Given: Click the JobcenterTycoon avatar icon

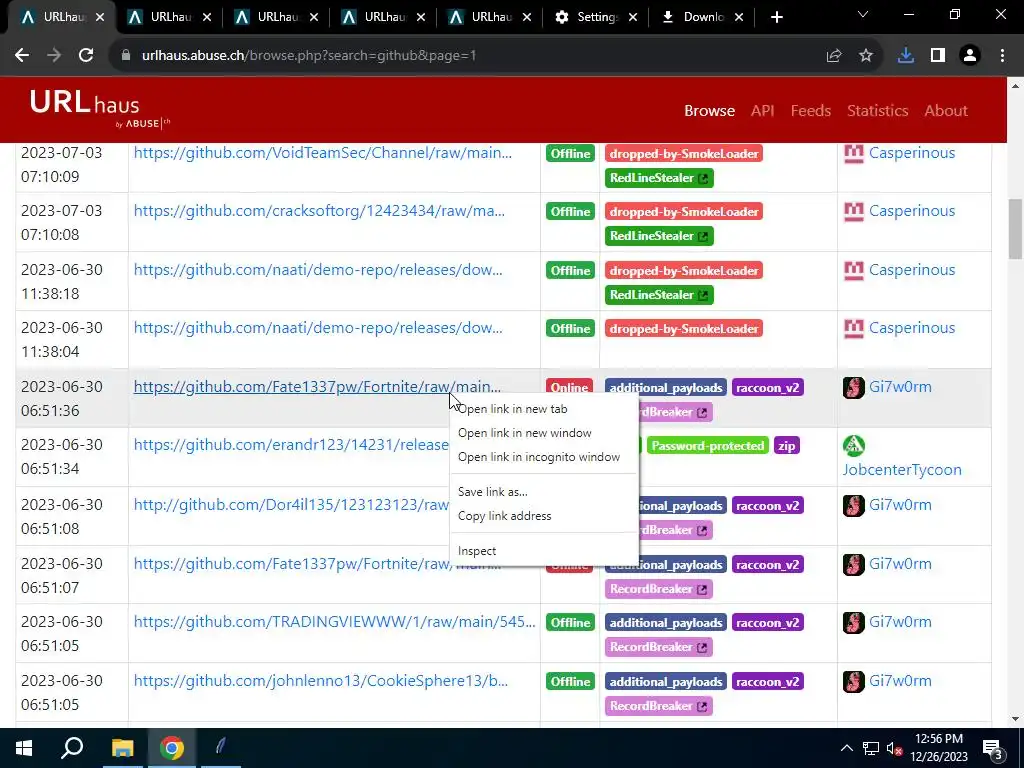Looking at the screenshot, I should [854, 445].
